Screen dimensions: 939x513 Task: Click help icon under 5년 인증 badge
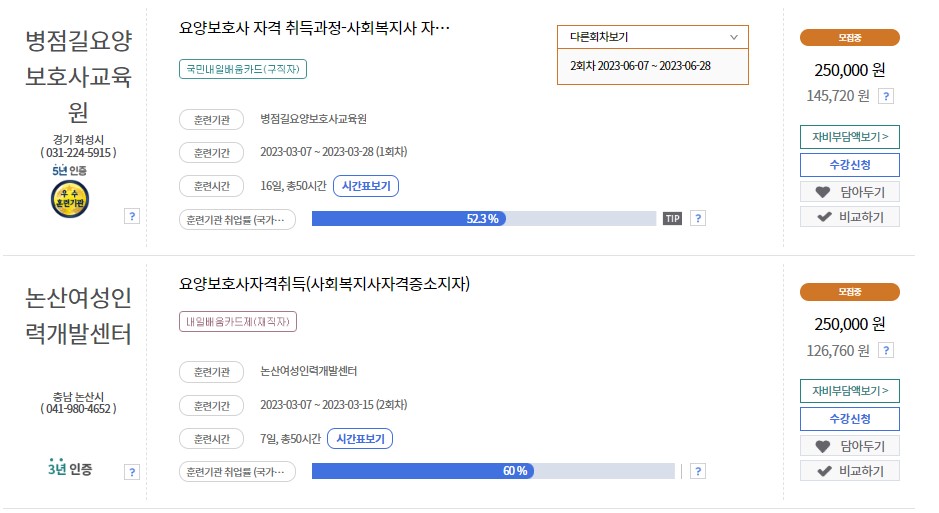pyautogui.click(x=132, y=216)
